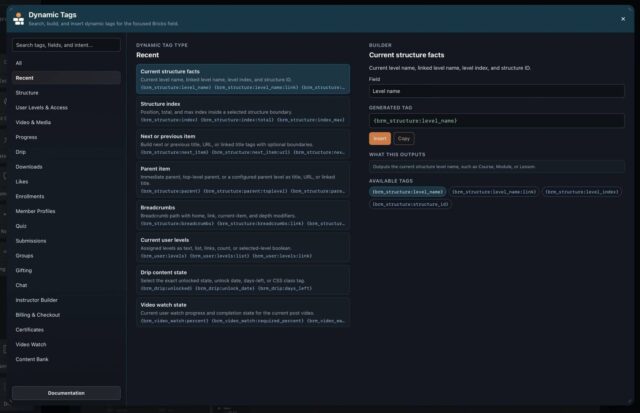Select the Structure index card
Viewport: 640px width, 413px height.
pos(243,111)
